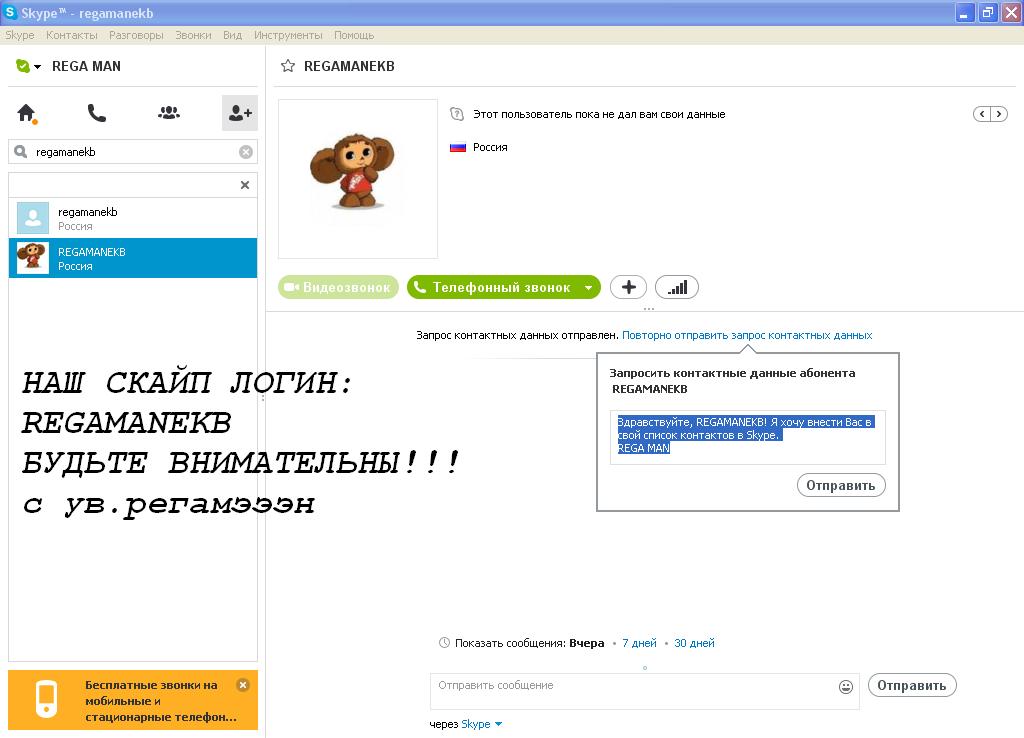Click the Отправить сообщение input field

pyautogui.click(x=633, y=691)
